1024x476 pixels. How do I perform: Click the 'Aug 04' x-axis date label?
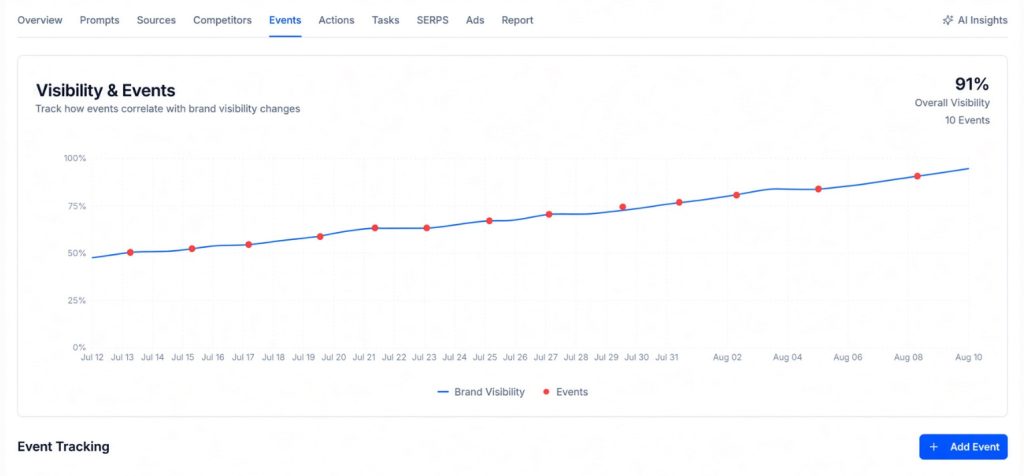tap(788, 357)
